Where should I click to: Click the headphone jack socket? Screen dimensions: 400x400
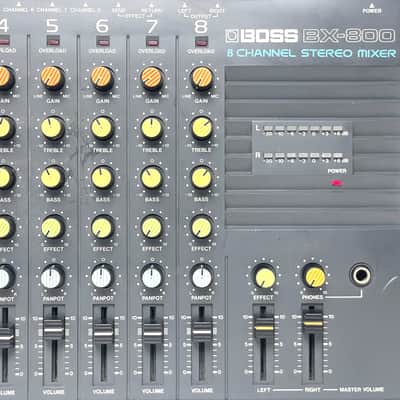click(361, 275)
